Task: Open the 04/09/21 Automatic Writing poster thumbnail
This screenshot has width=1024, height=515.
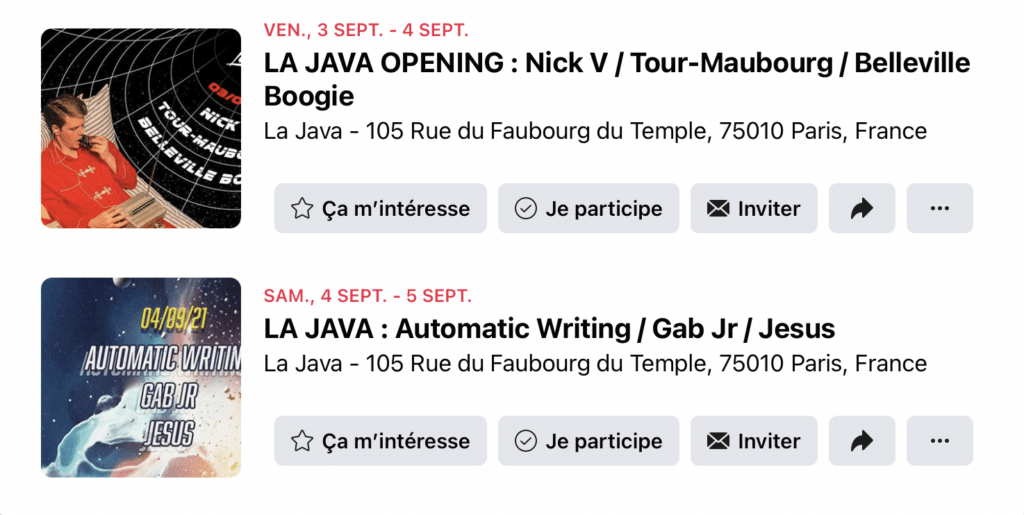Action: (x=141, y=377)
